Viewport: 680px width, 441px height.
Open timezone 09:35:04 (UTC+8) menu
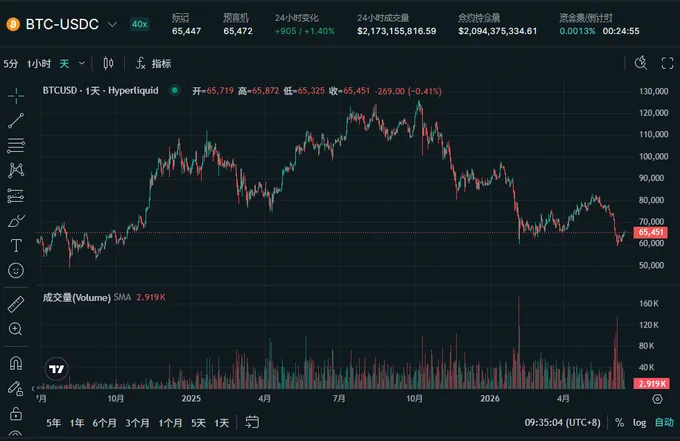562,422
